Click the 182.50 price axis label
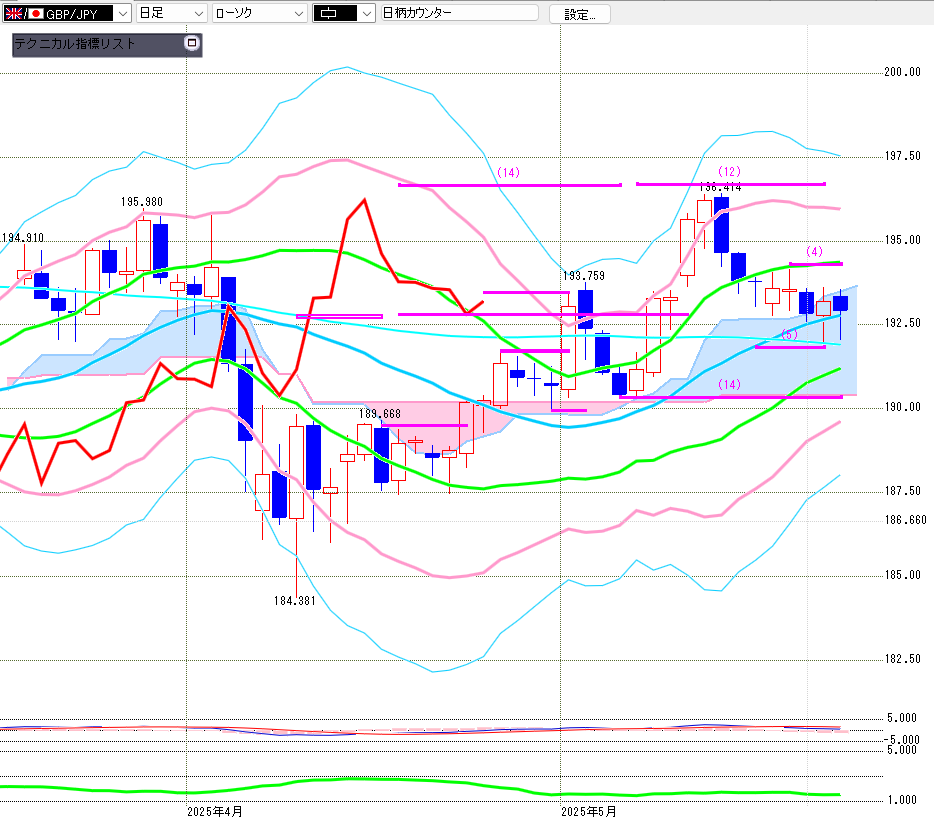The width and height of the screenshot is (934, 820). coord(902,659)
